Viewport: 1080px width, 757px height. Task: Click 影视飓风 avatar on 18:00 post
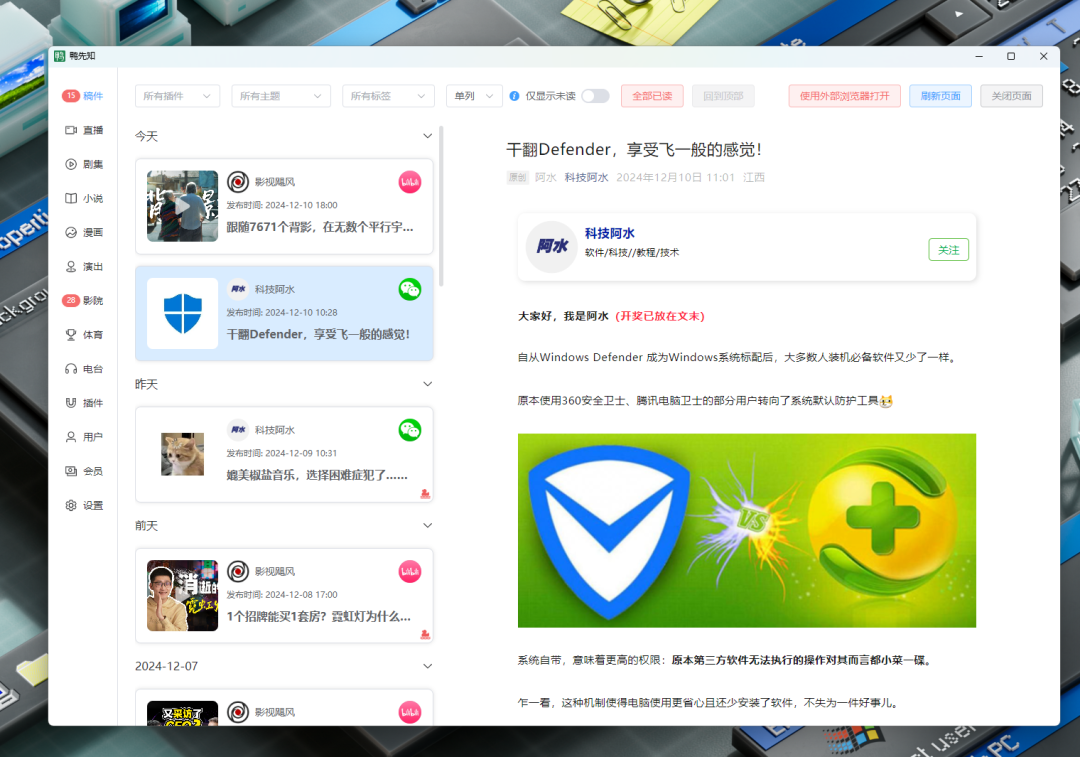point(238,182)
